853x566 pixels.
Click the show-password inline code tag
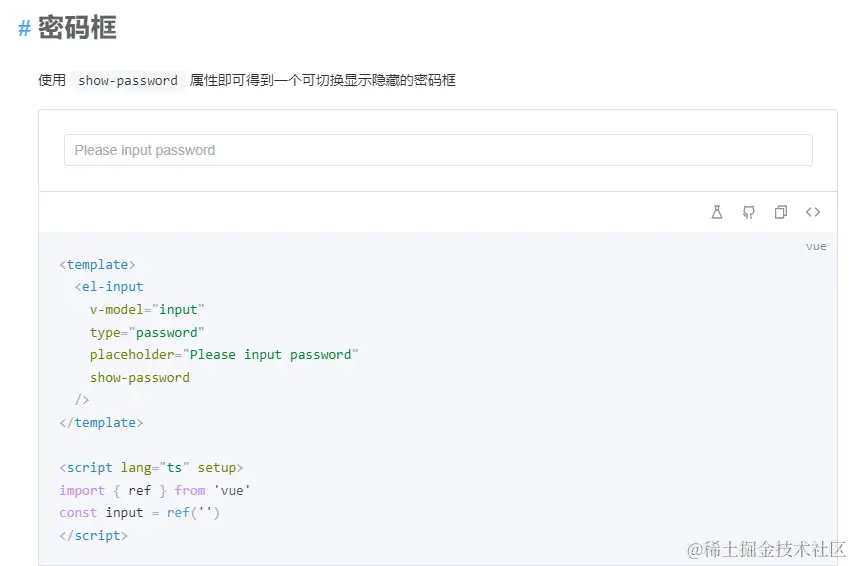pyautogui.click(x=128, y=81)
